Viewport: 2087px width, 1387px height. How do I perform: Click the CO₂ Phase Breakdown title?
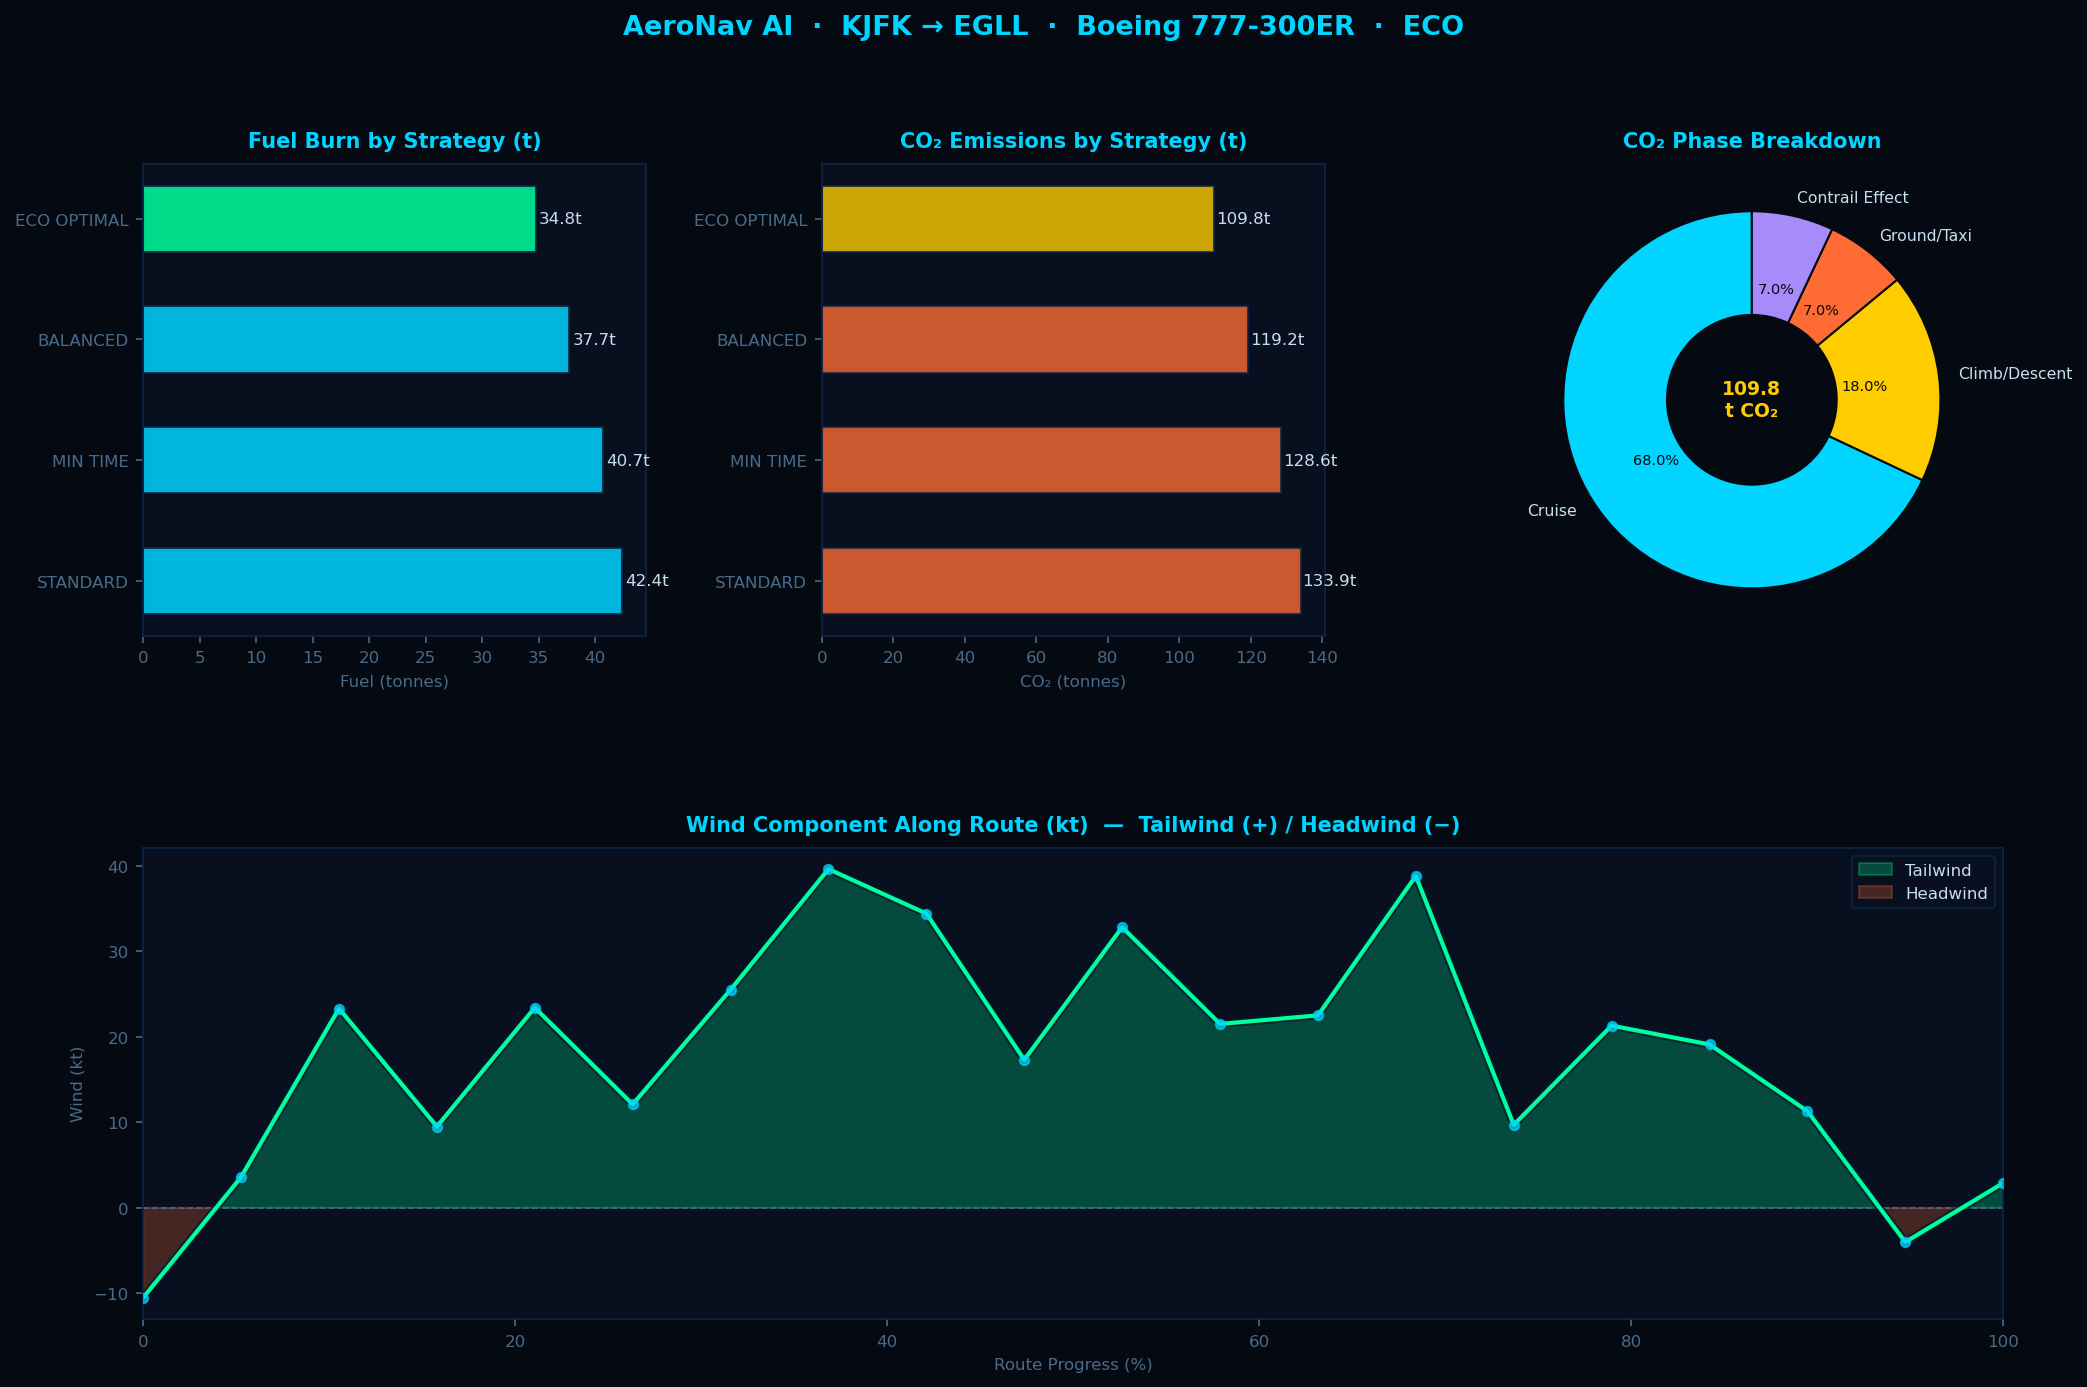click(x=1751, y=141)
